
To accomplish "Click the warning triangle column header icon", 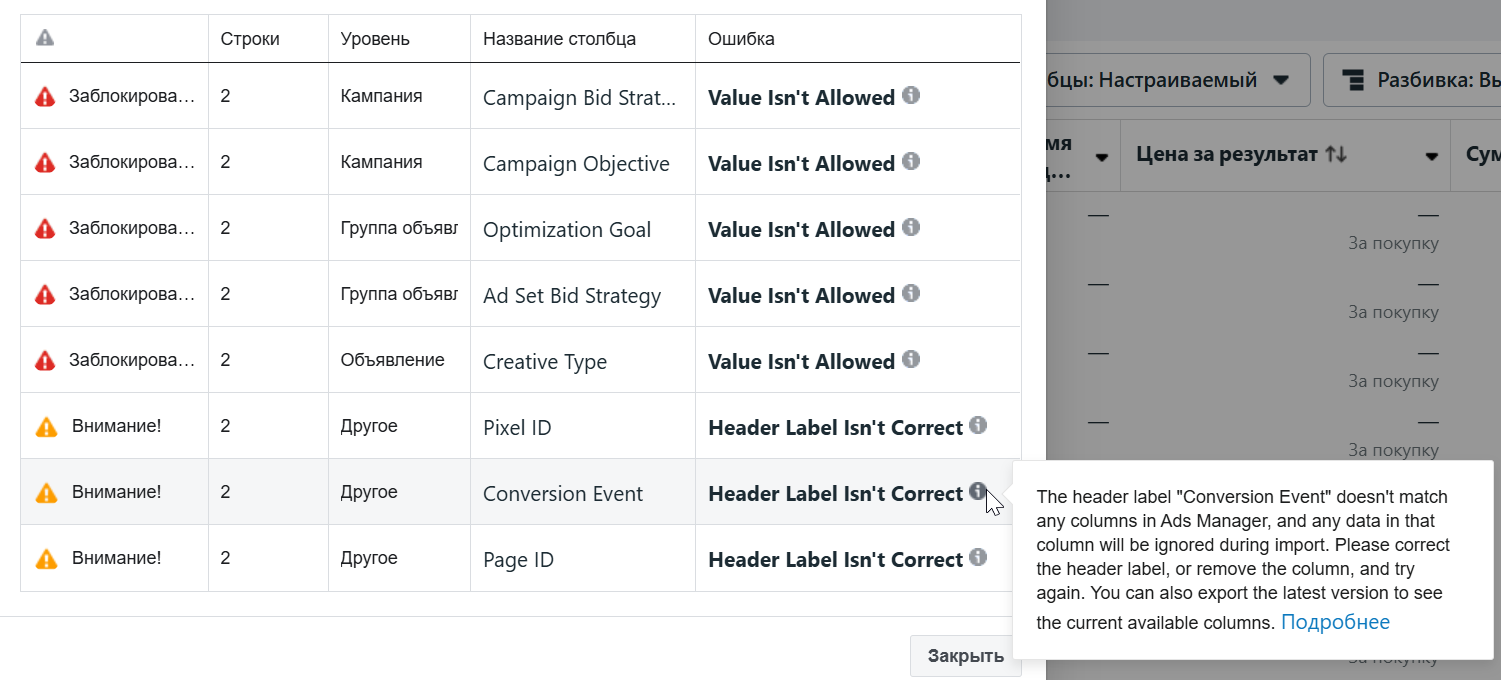I will [x=45, y=38].
